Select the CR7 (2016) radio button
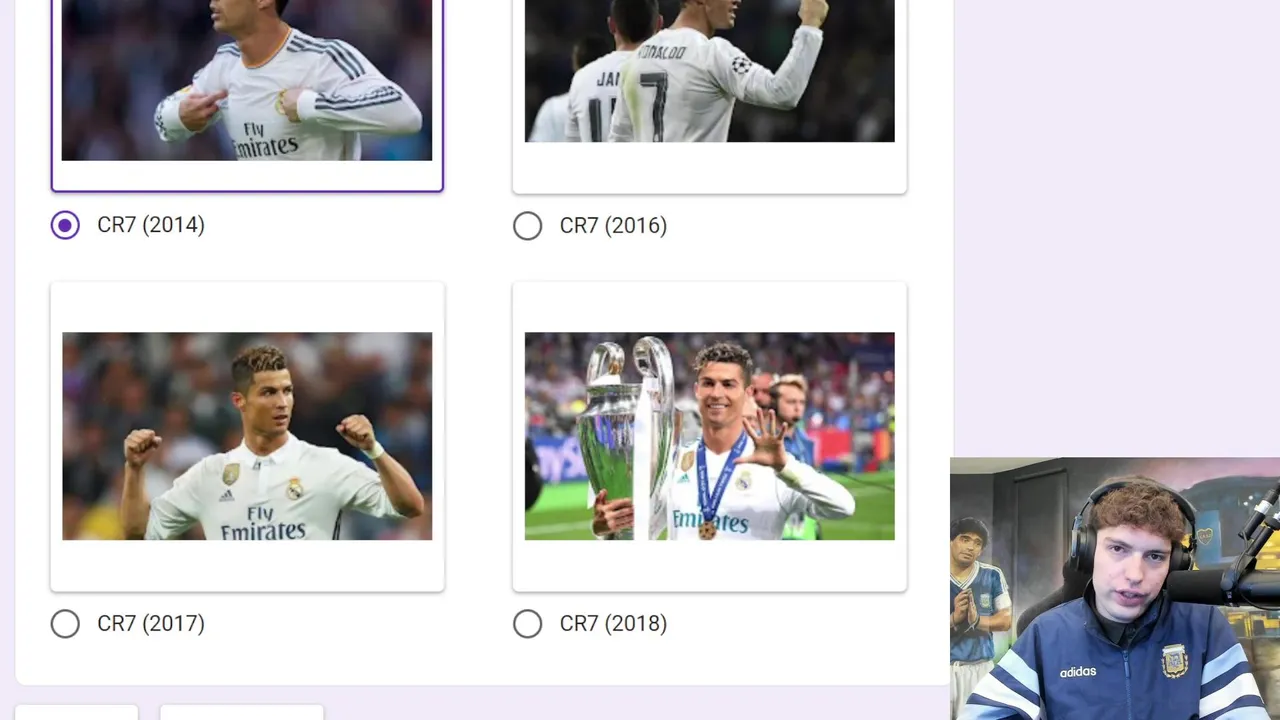The height and width of the screenshot is (720, 1280). (527, 226)
